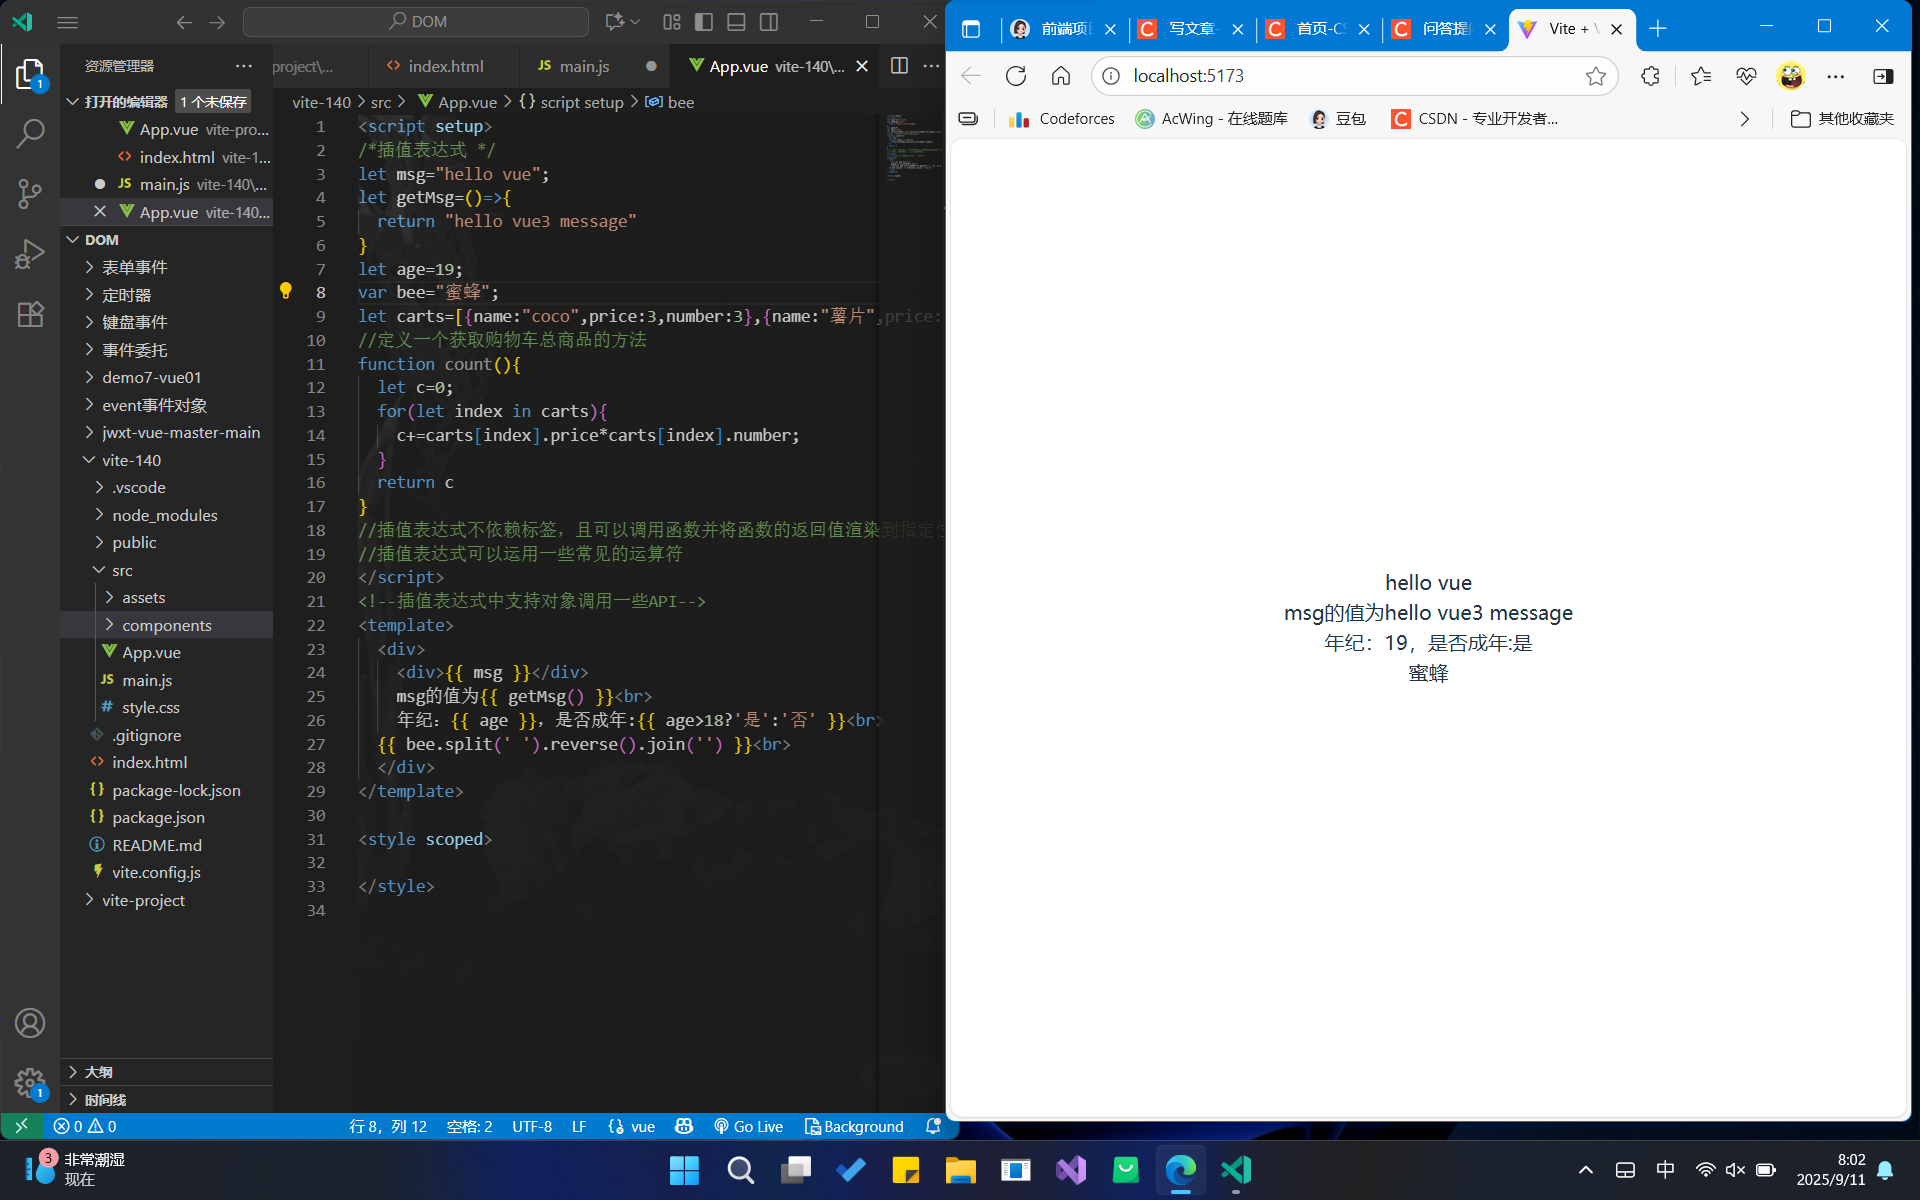The height and width of the screenshot is (1200, 1920).
Task: Show errors and warnings problems panel
Action: (x=85, y=1126)
